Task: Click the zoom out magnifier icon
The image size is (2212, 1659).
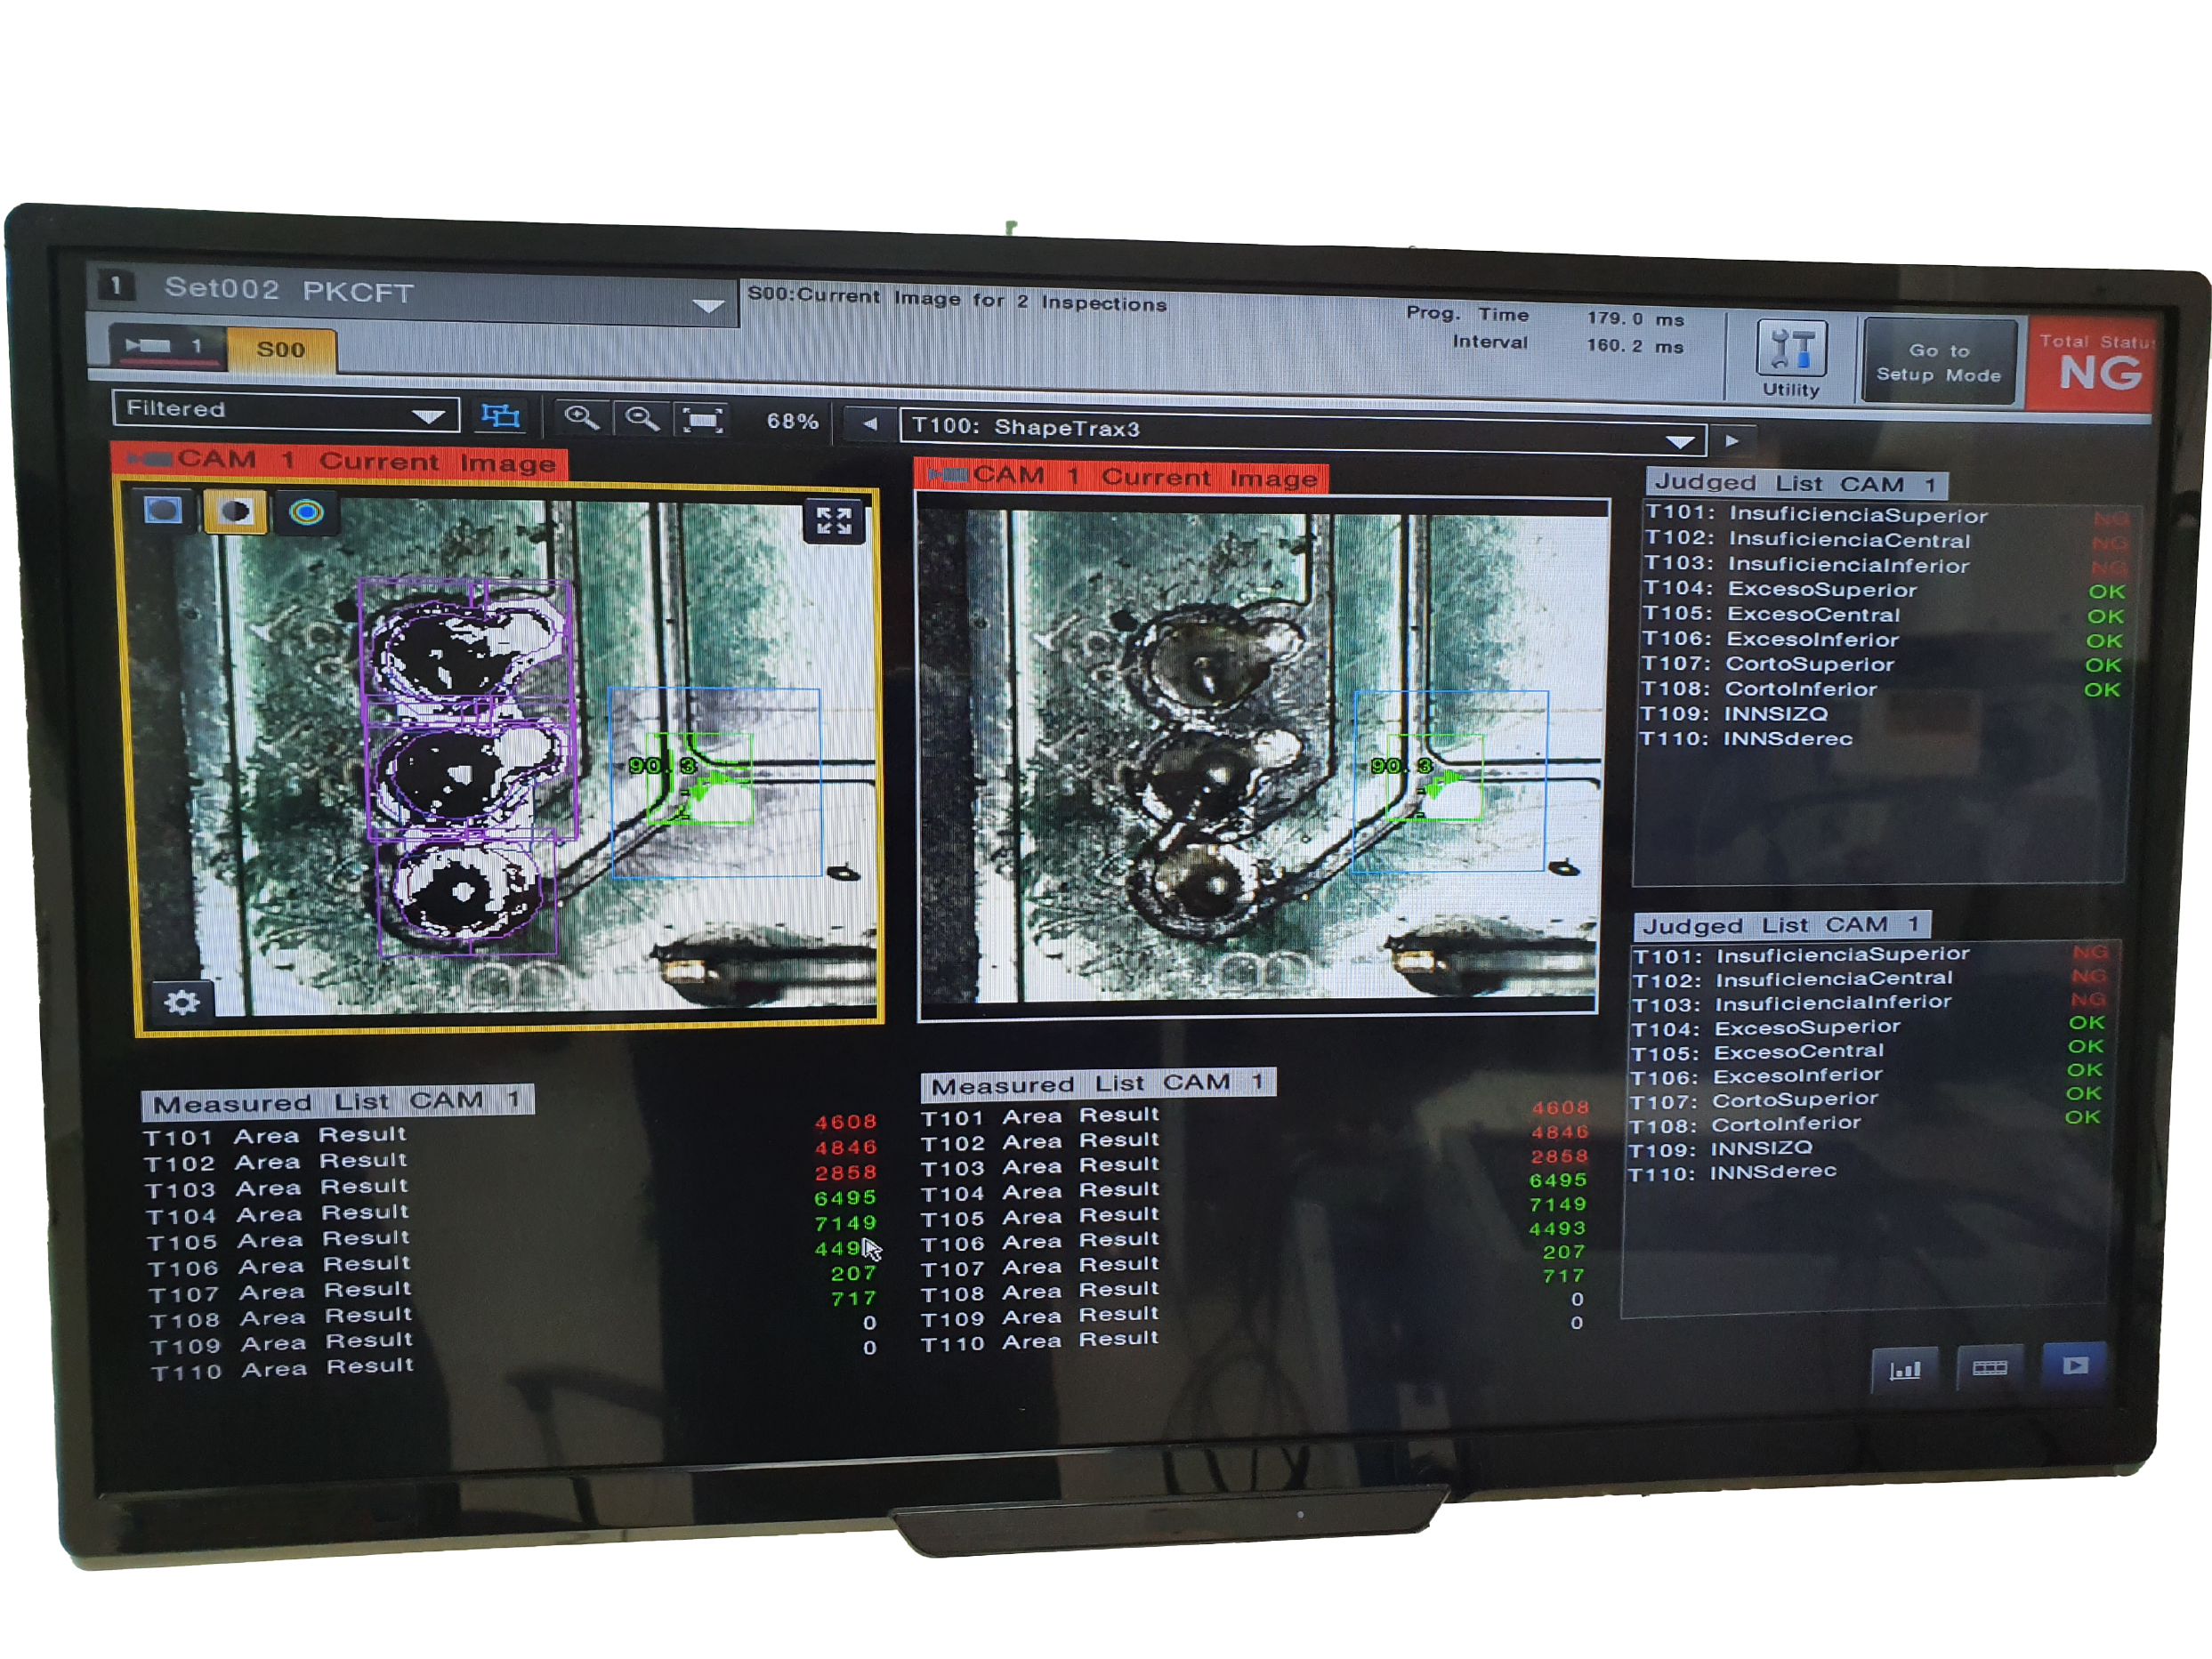Action: coord(642,418)
